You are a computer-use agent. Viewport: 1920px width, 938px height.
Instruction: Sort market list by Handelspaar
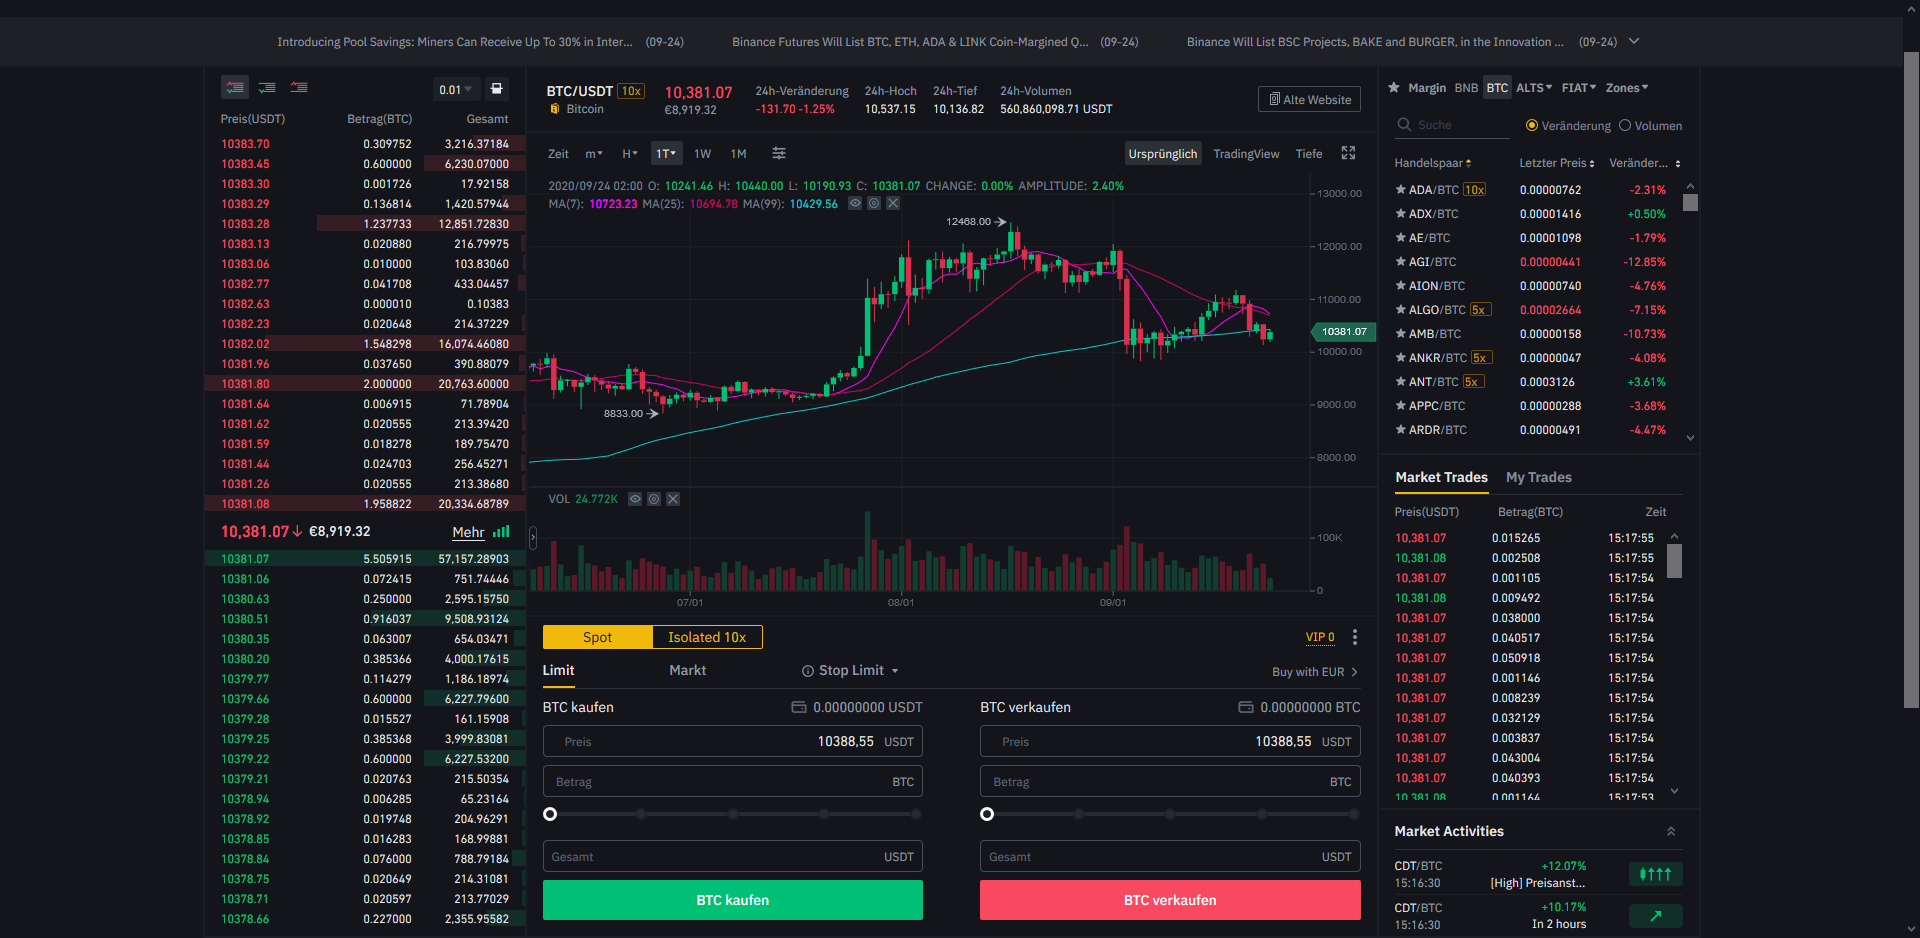click(x=1433, y=163)
